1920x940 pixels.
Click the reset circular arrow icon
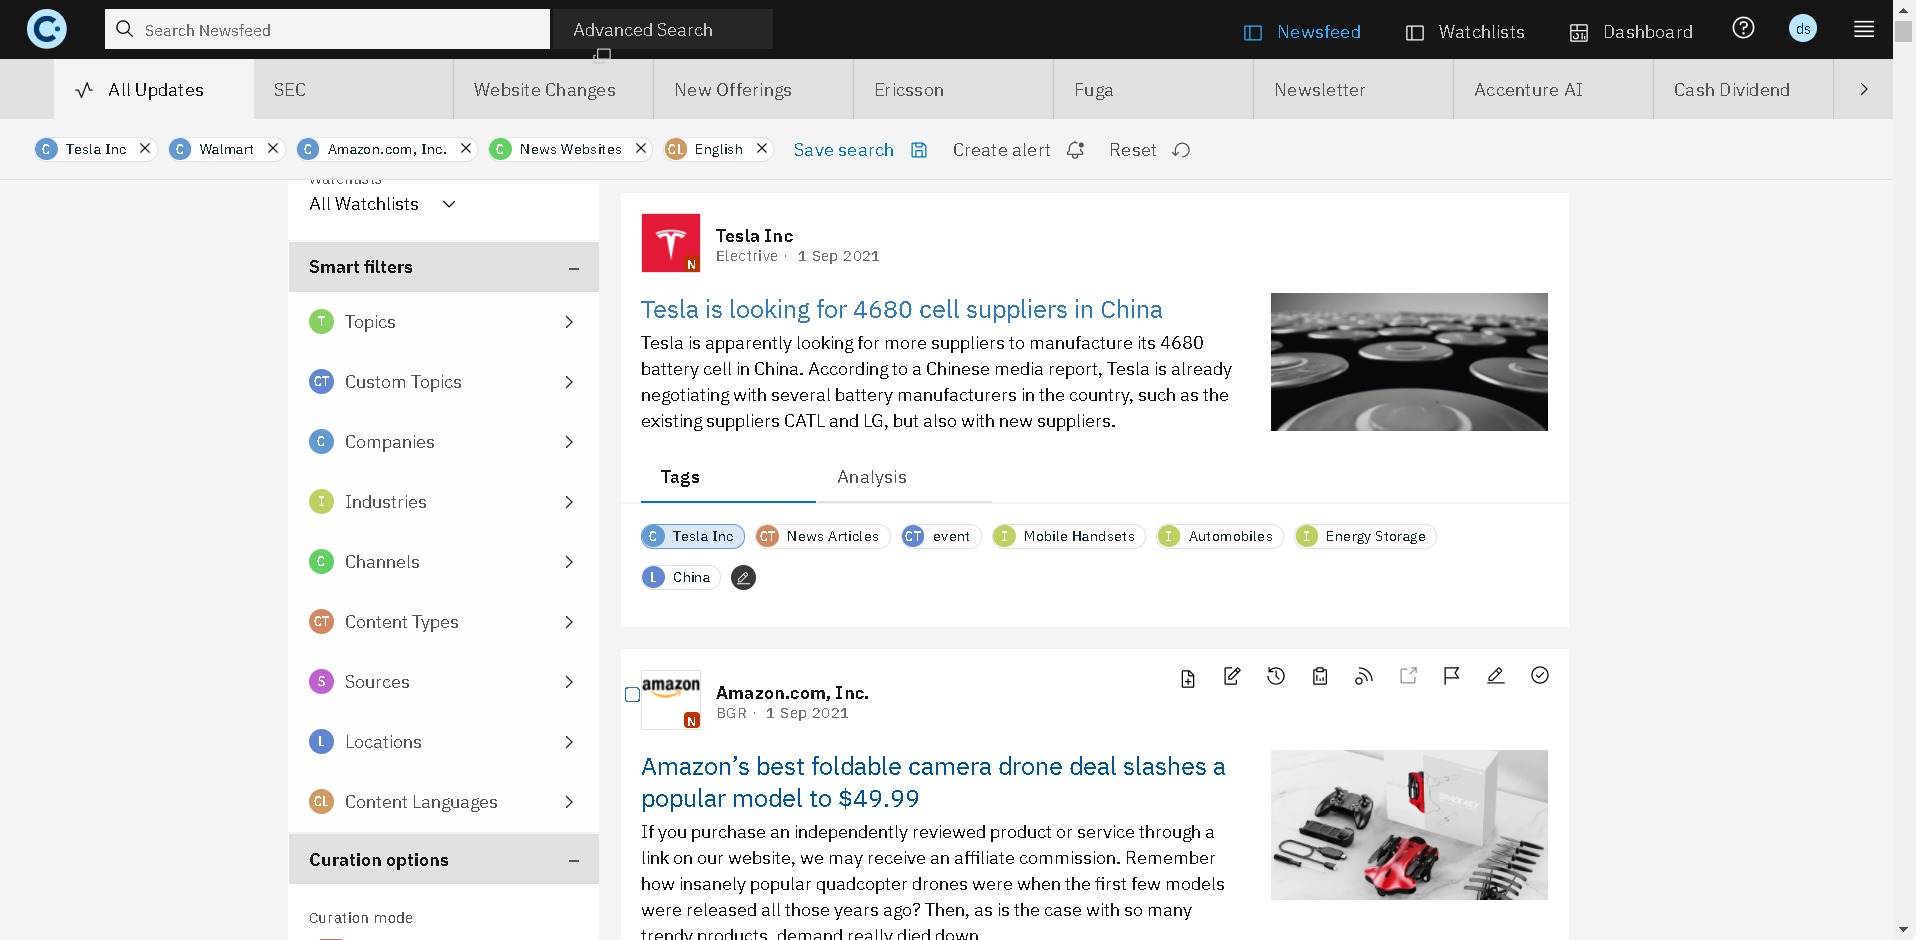(1181, 150)
